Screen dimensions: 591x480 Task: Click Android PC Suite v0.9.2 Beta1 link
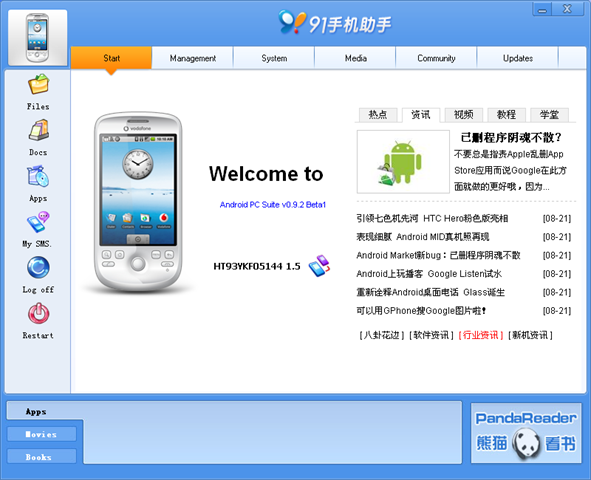(273, 205)
